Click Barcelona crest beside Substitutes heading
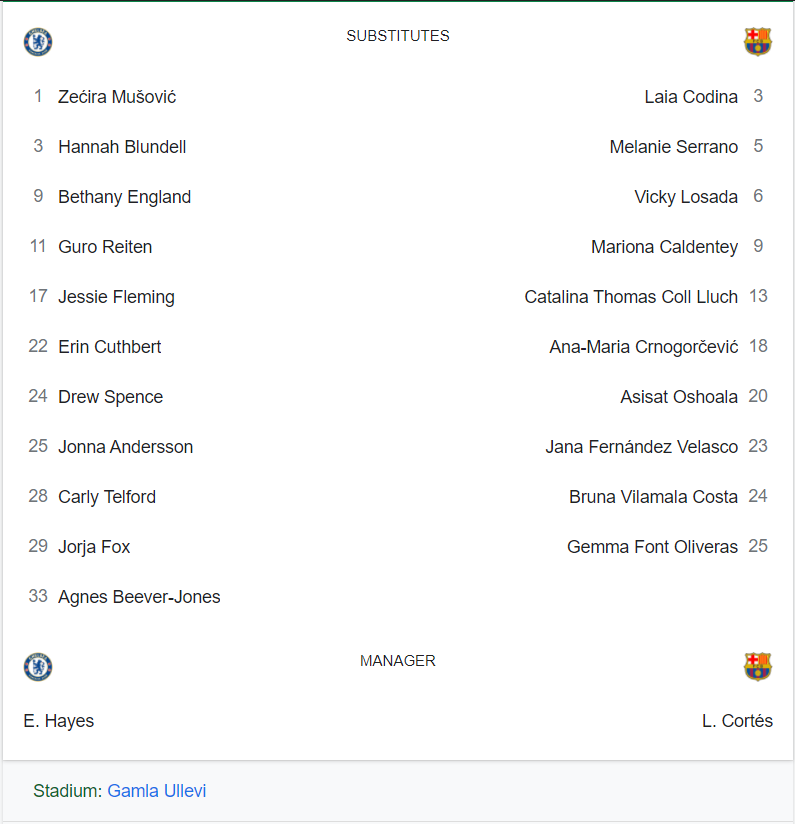Viewport: 795px width, 824px height. (x=757, y=42)
